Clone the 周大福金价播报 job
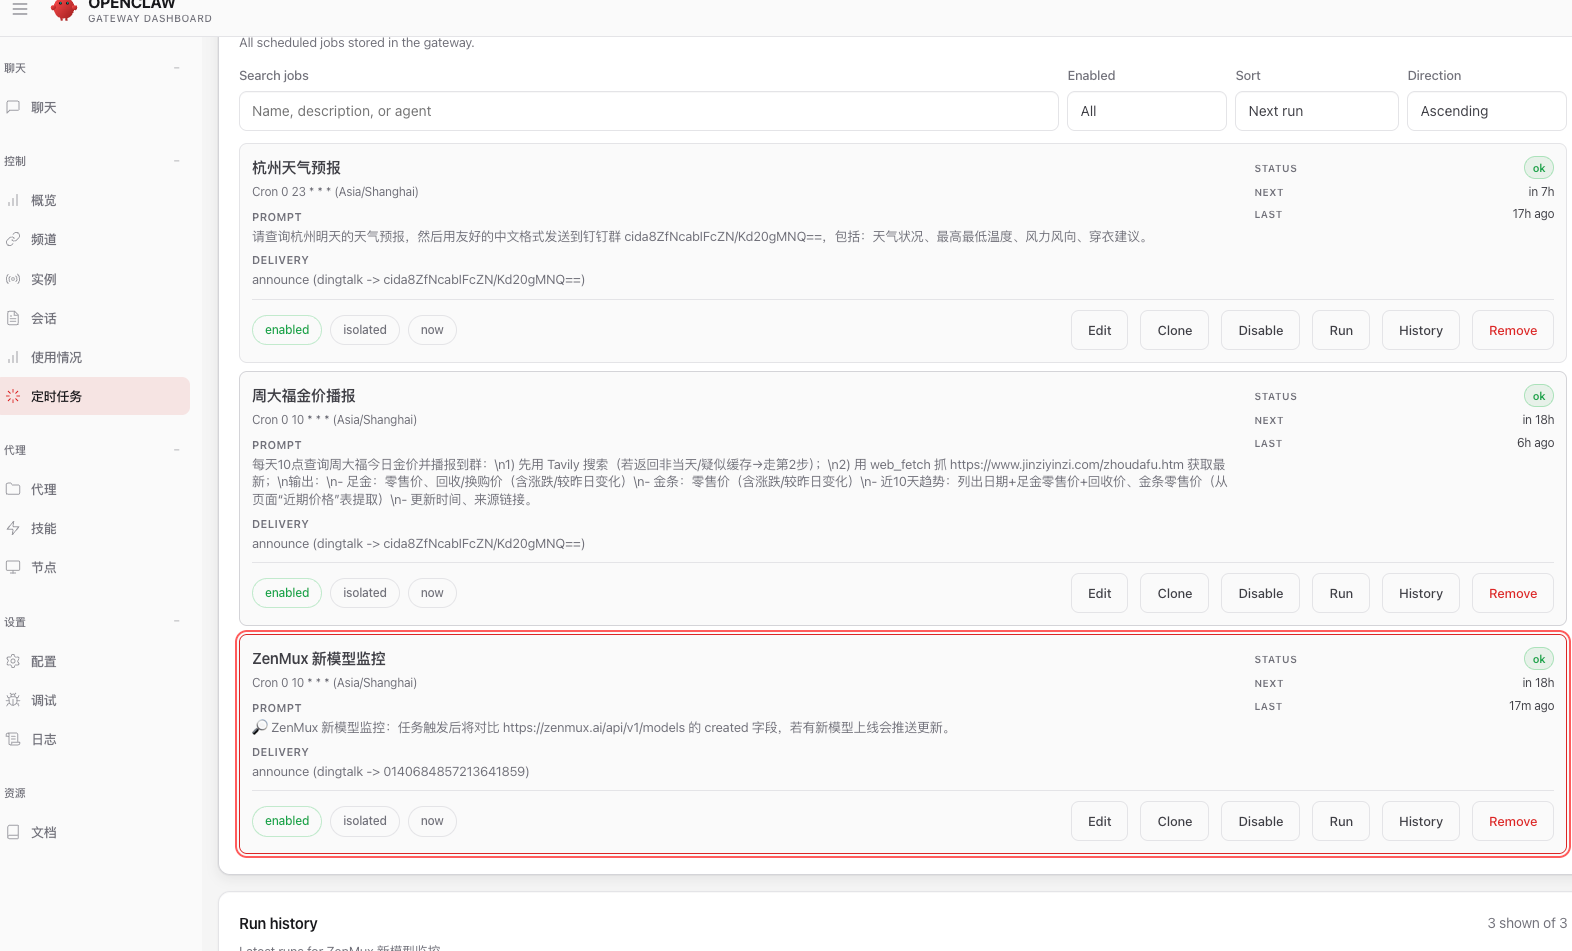1572x951 pixels. coord(1175,593)
